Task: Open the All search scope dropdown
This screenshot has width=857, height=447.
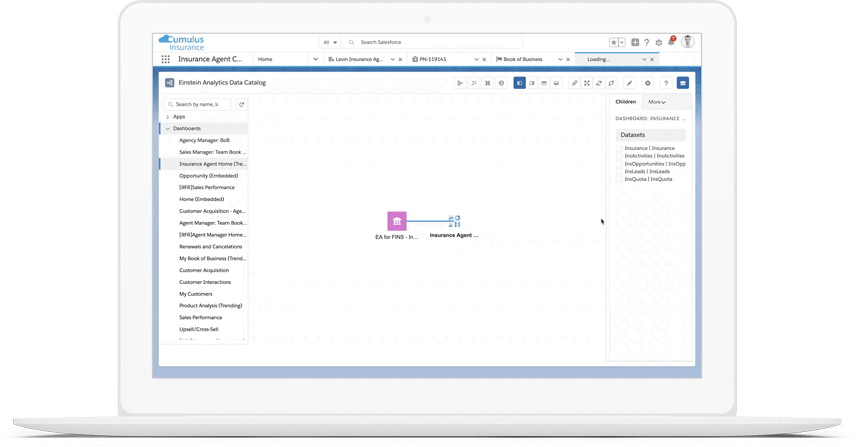Action: 330,42
